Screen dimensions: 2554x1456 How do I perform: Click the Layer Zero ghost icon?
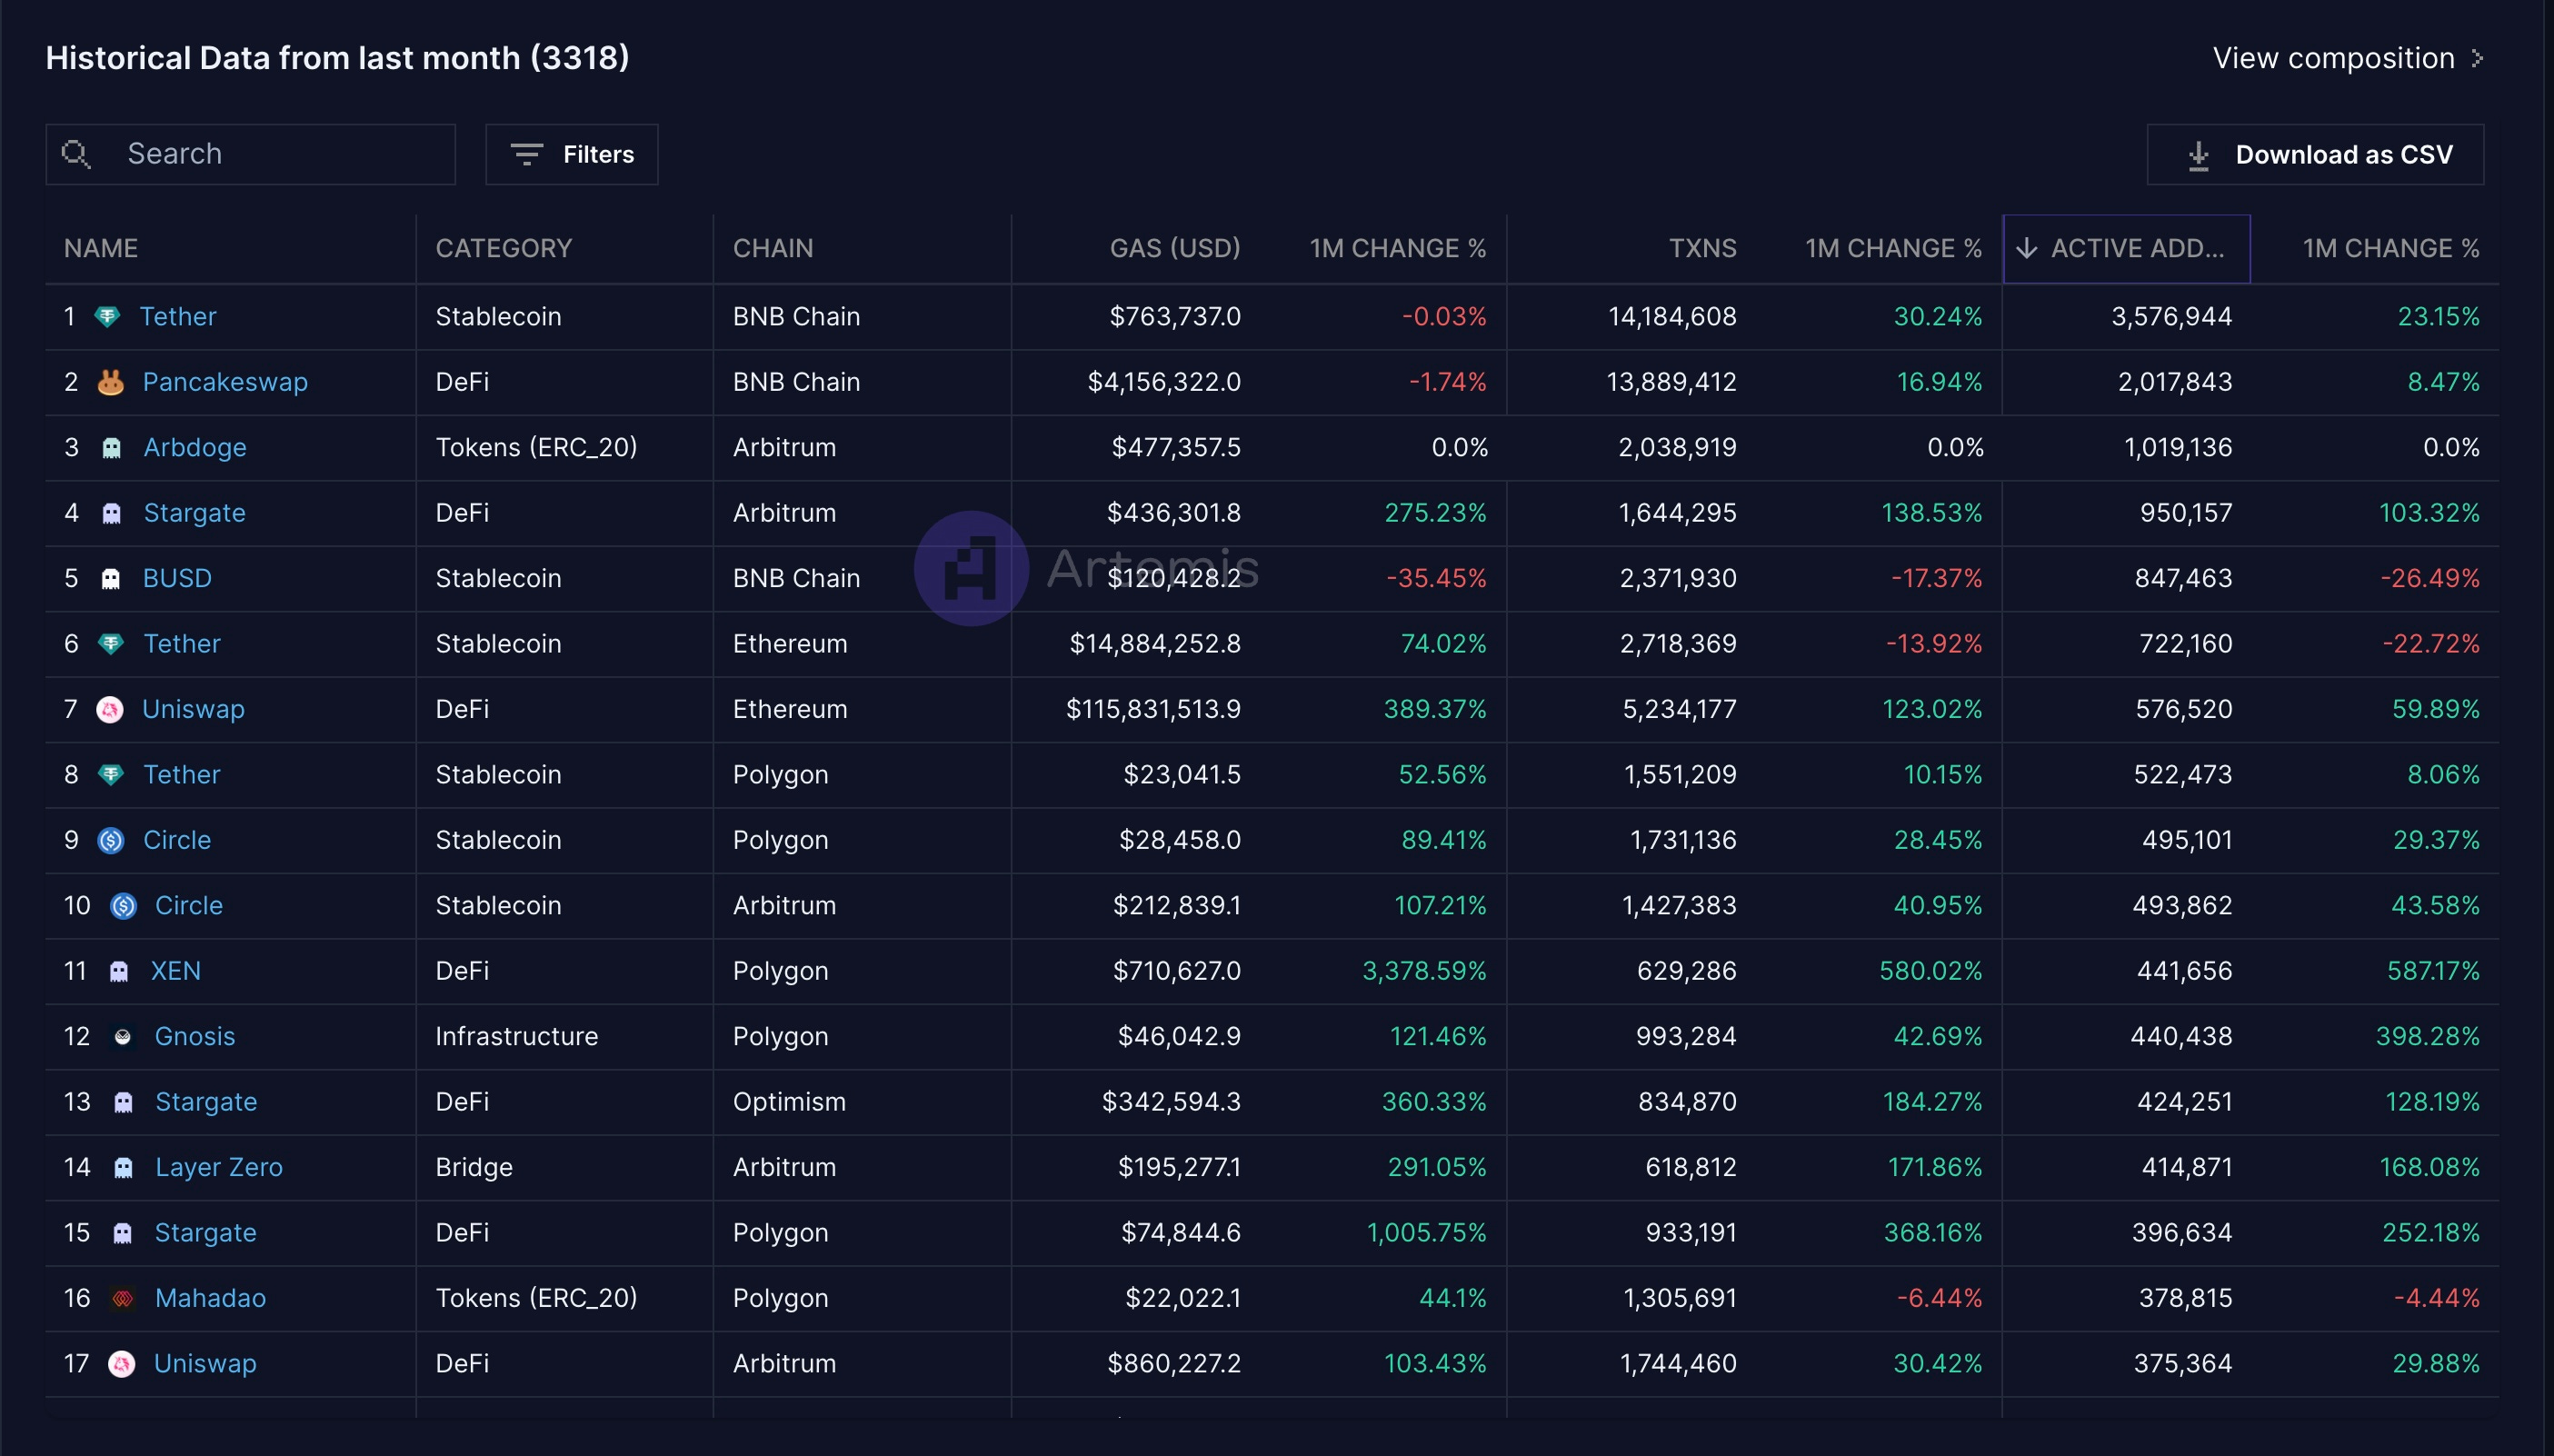(123, 1168)
